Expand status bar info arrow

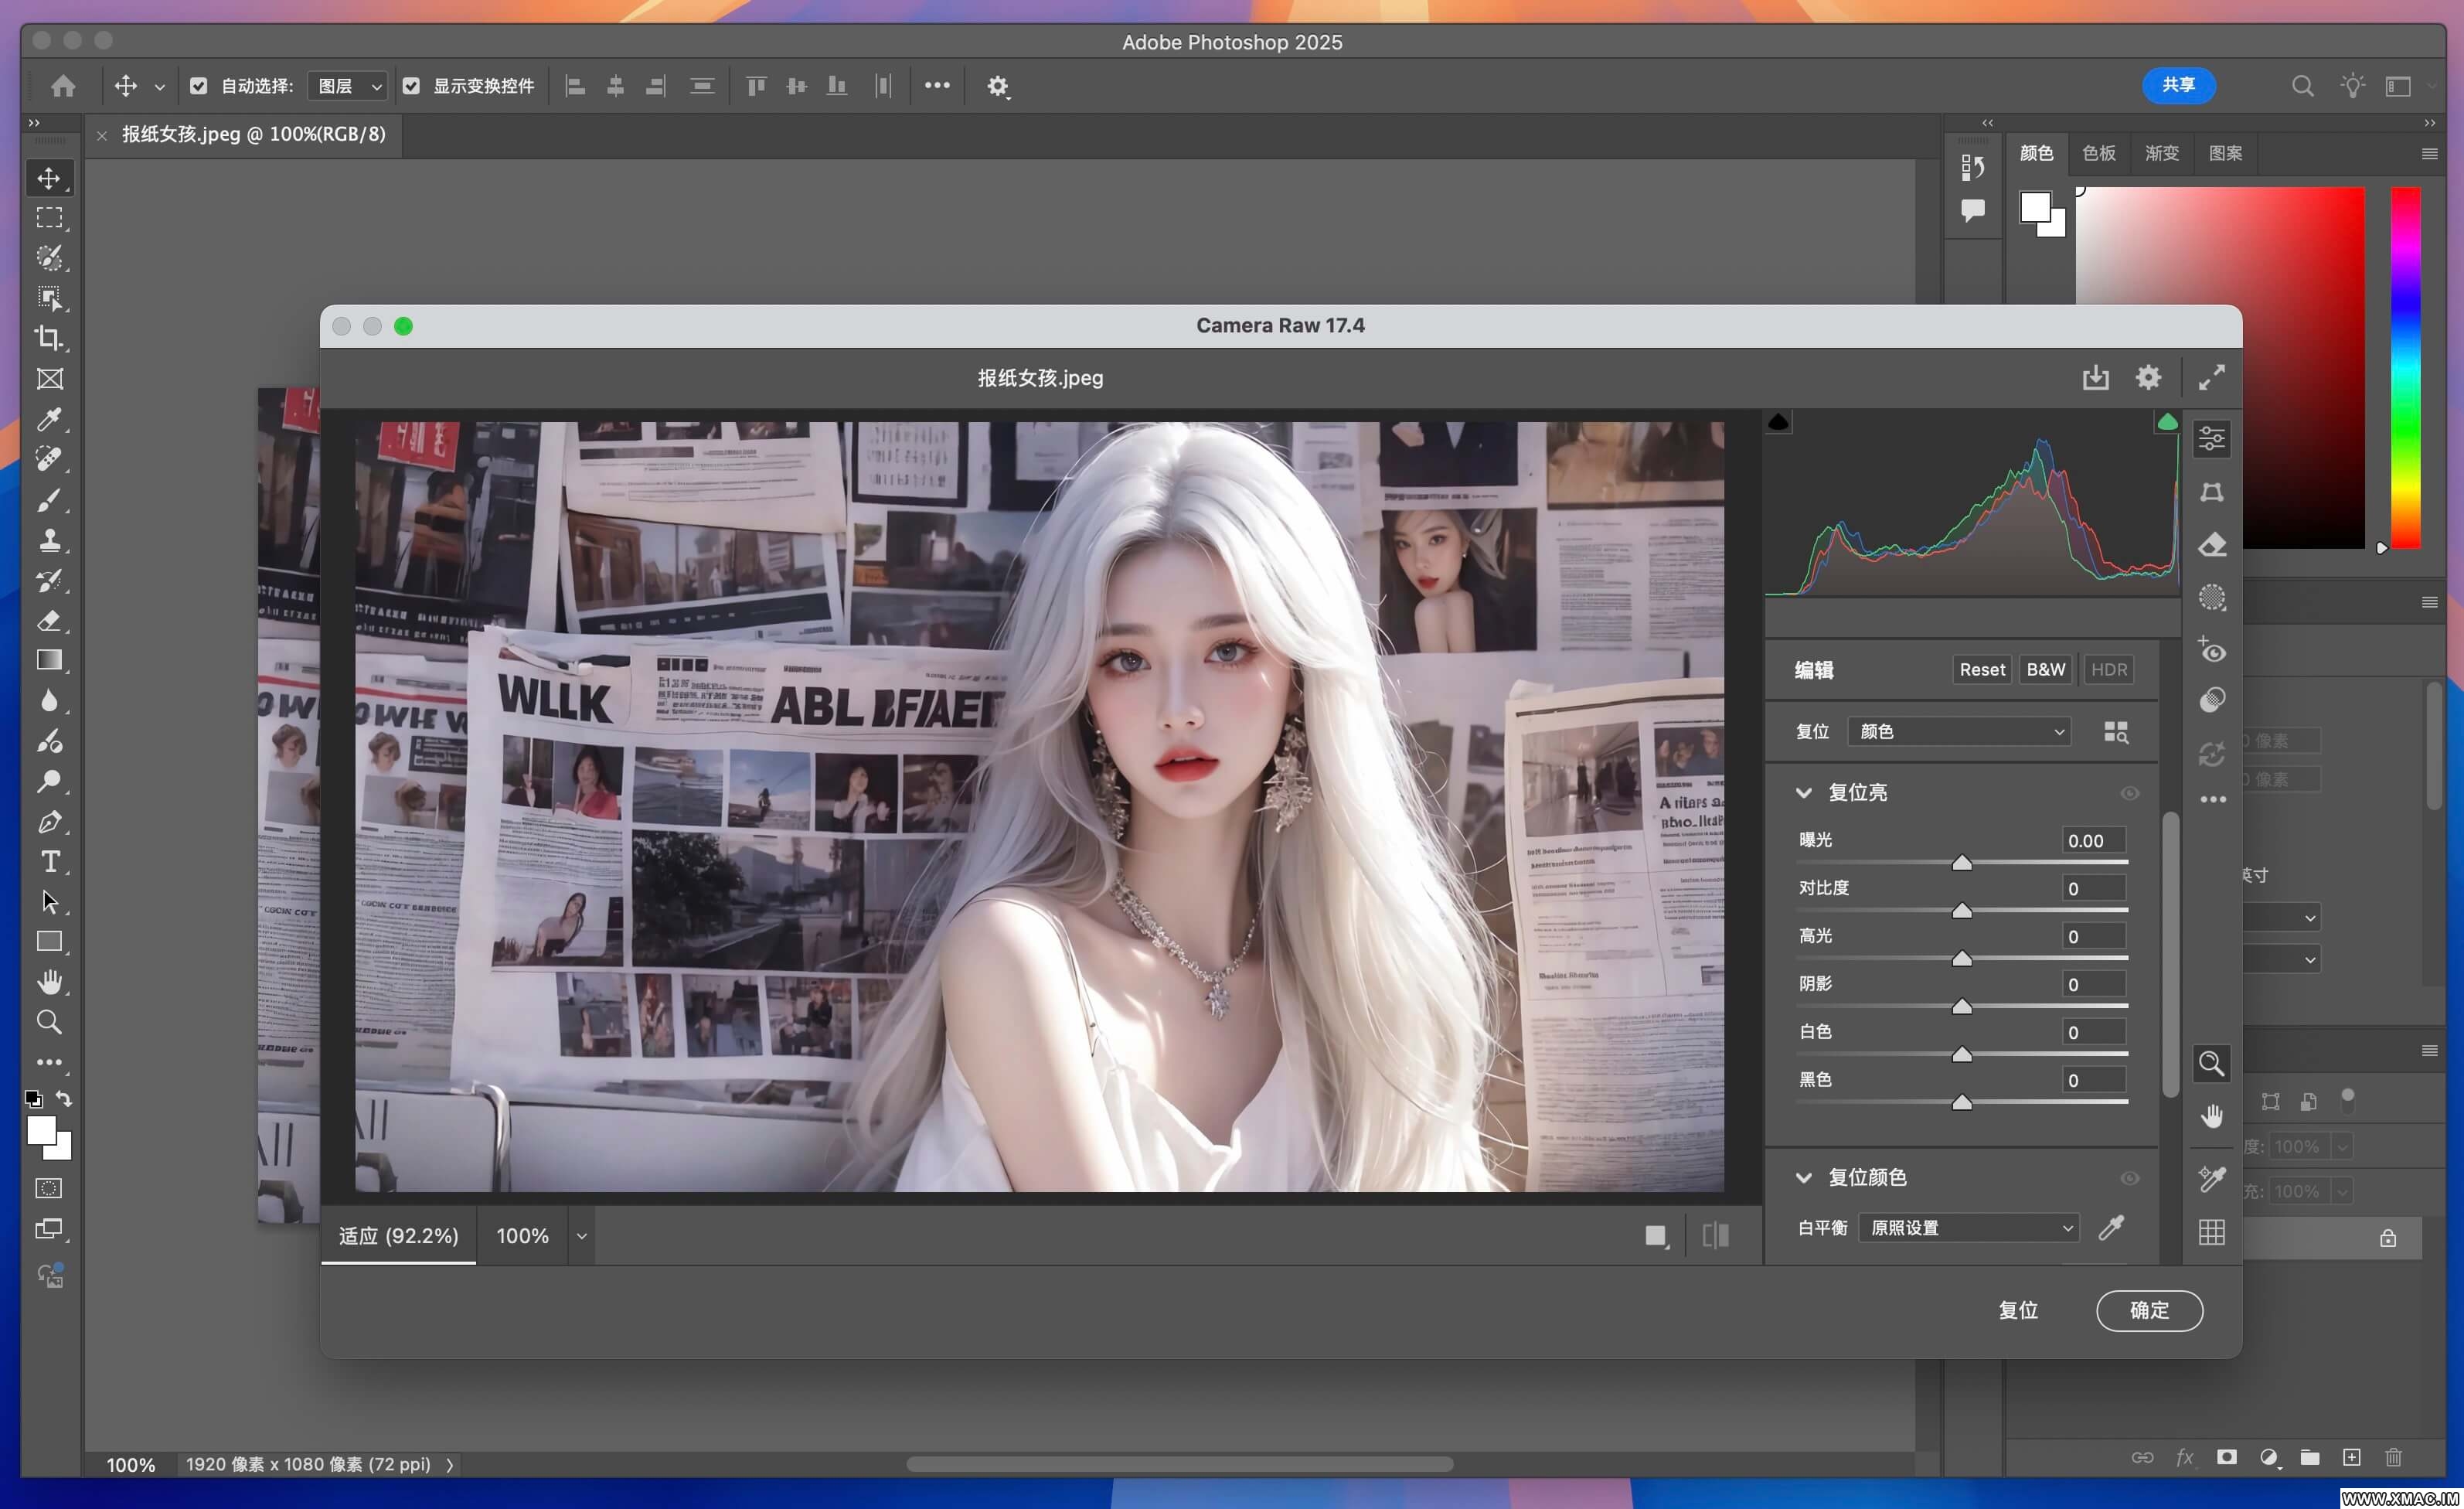tap(450, 1464)
